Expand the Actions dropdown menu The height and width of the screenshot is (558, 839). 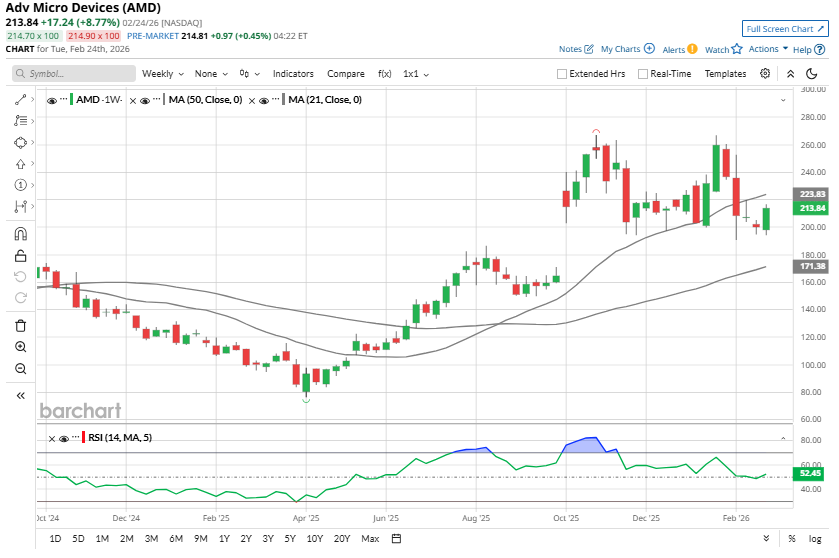[767, 49]
